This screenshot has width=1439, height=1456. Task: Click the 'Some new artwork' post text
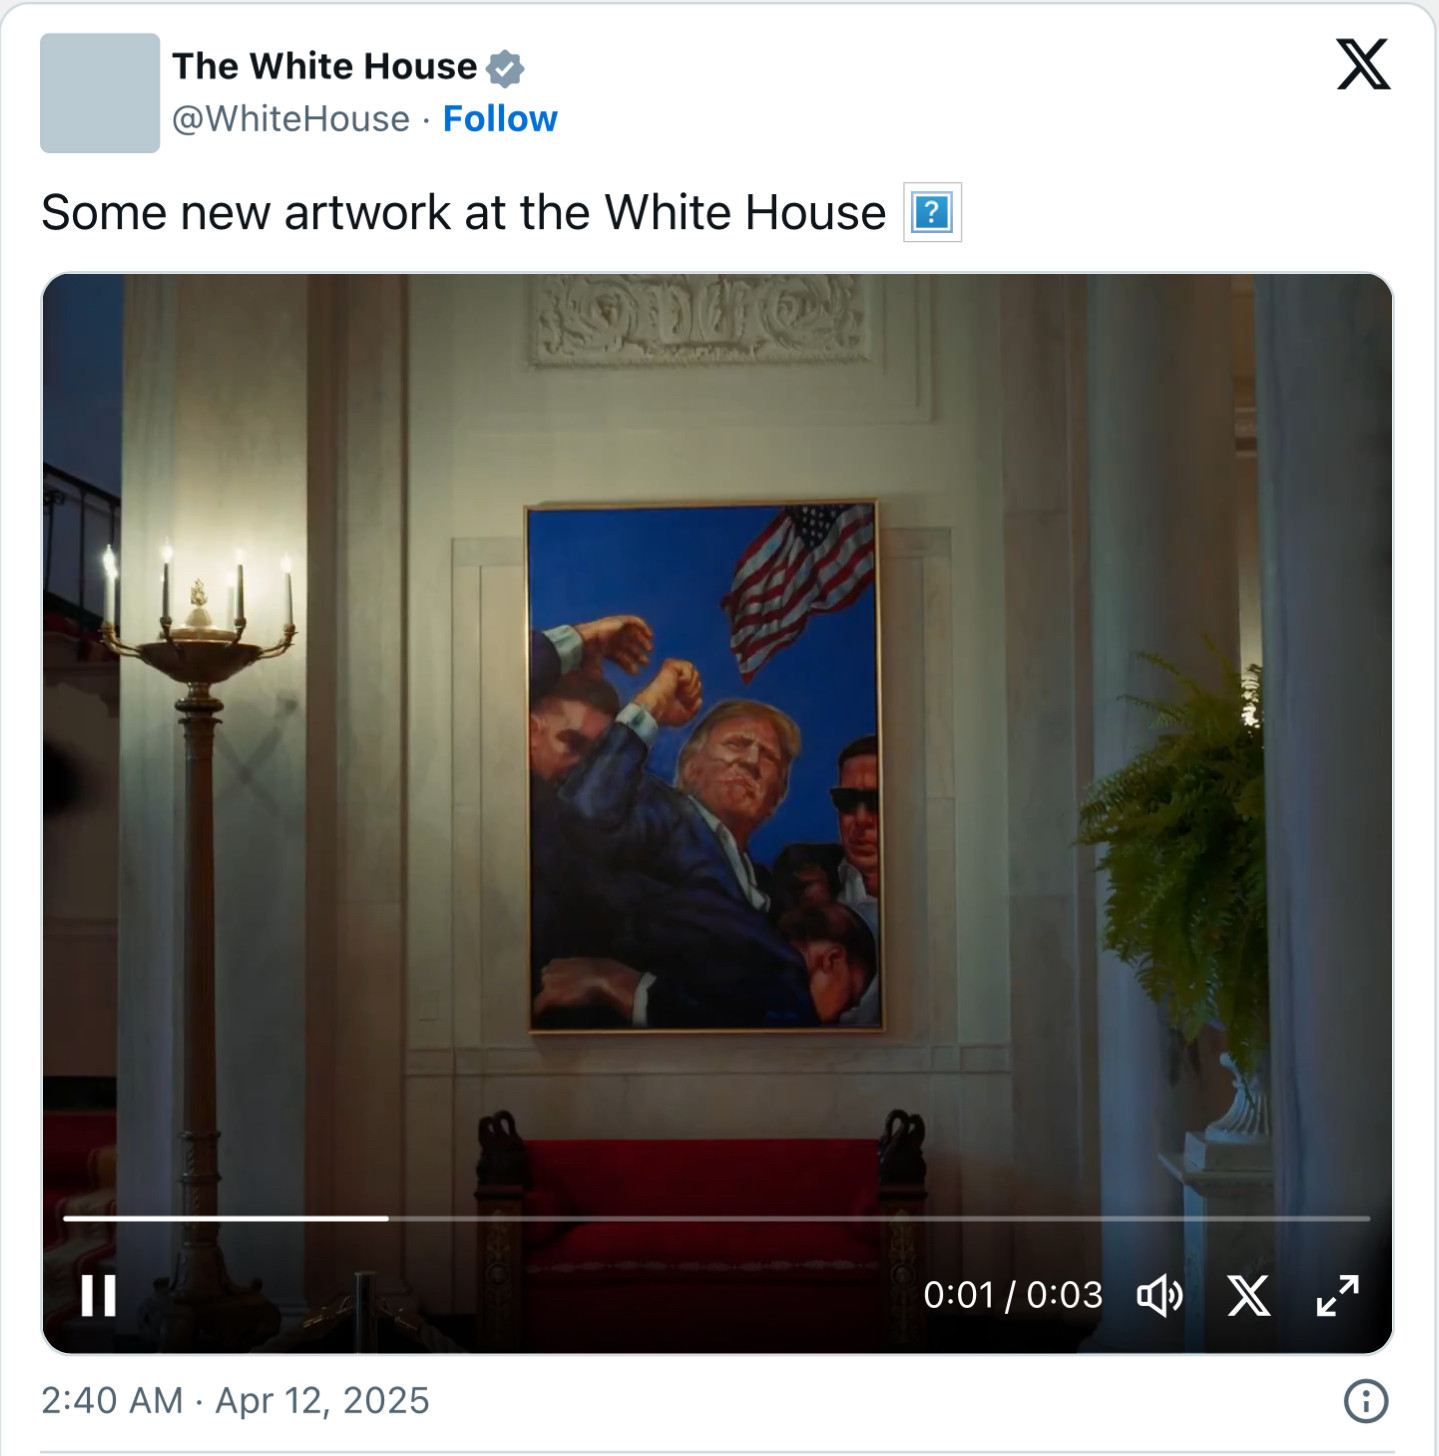coord(464,213)
